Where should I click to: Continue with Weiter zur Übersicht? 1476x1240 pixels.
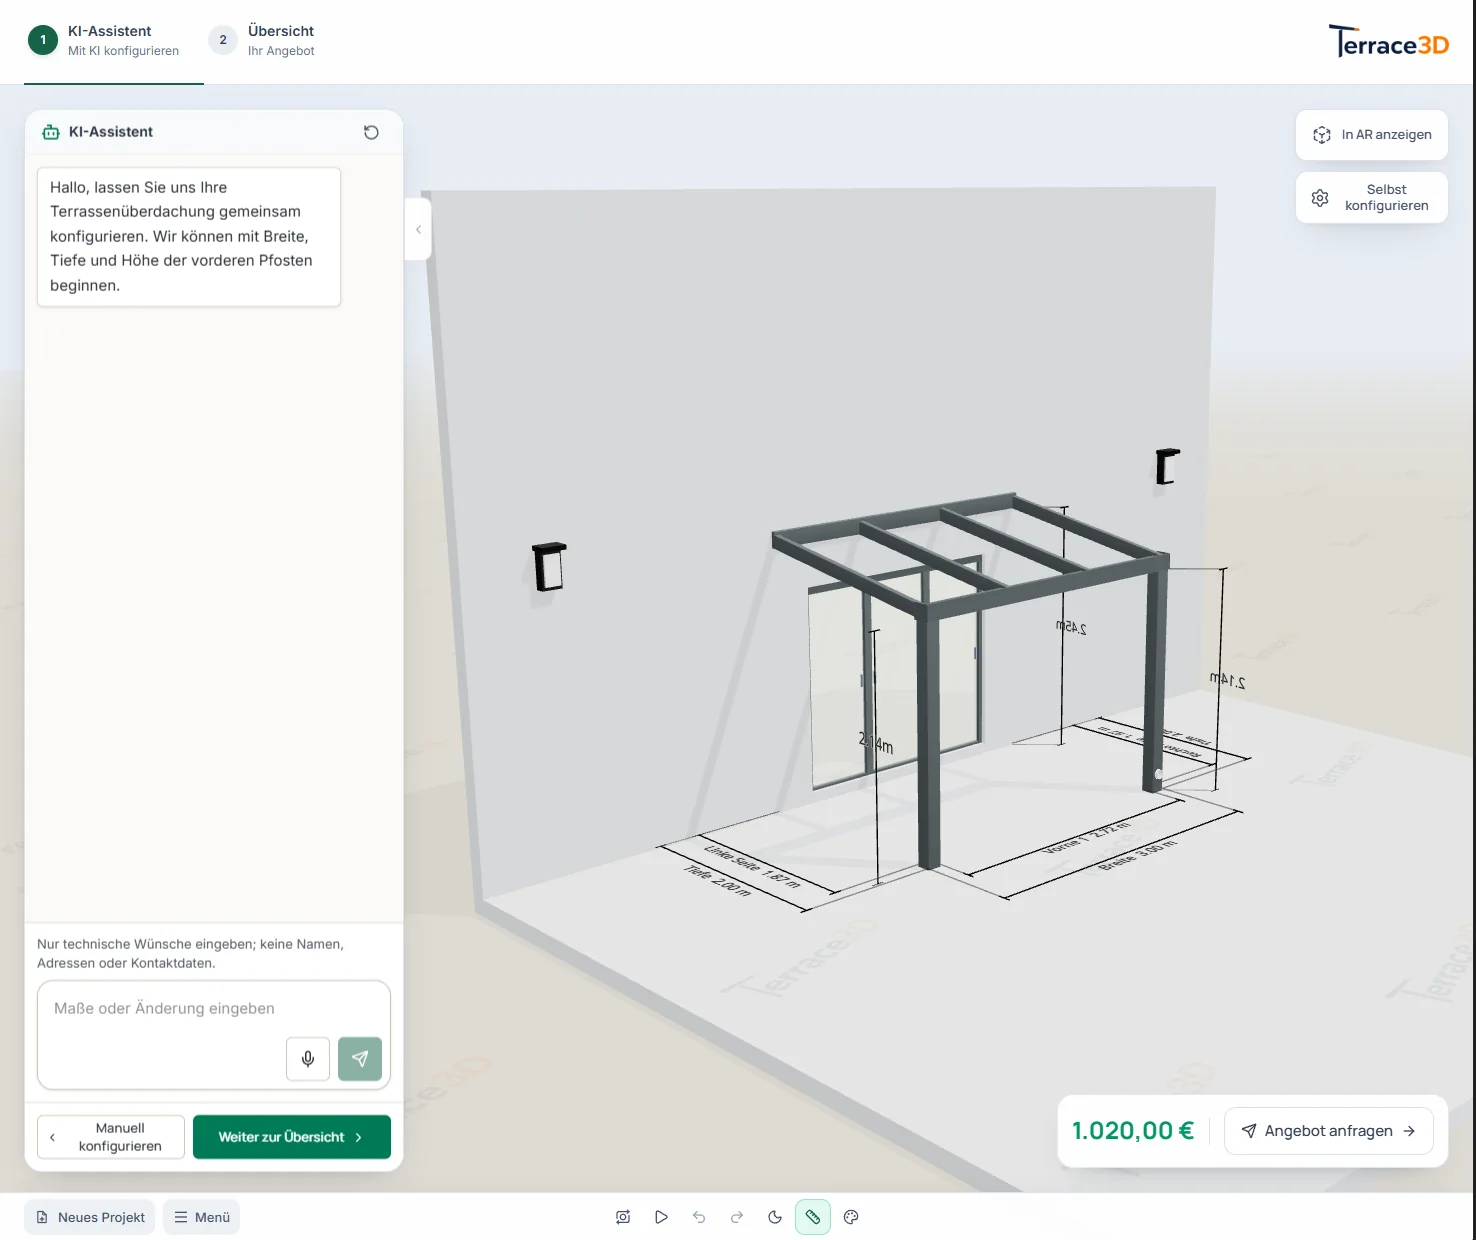coord(292,1137)
